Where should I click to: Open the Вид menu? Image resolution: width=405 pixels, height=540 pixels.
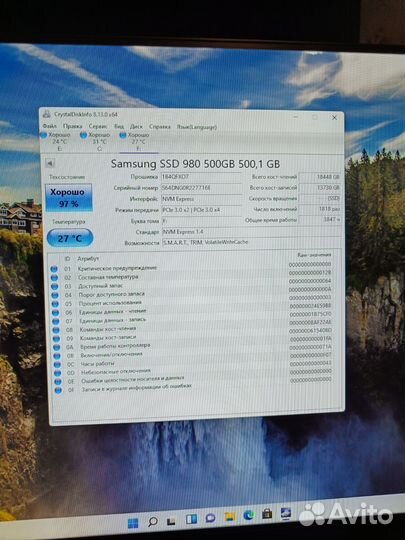(x=119, y=126)
